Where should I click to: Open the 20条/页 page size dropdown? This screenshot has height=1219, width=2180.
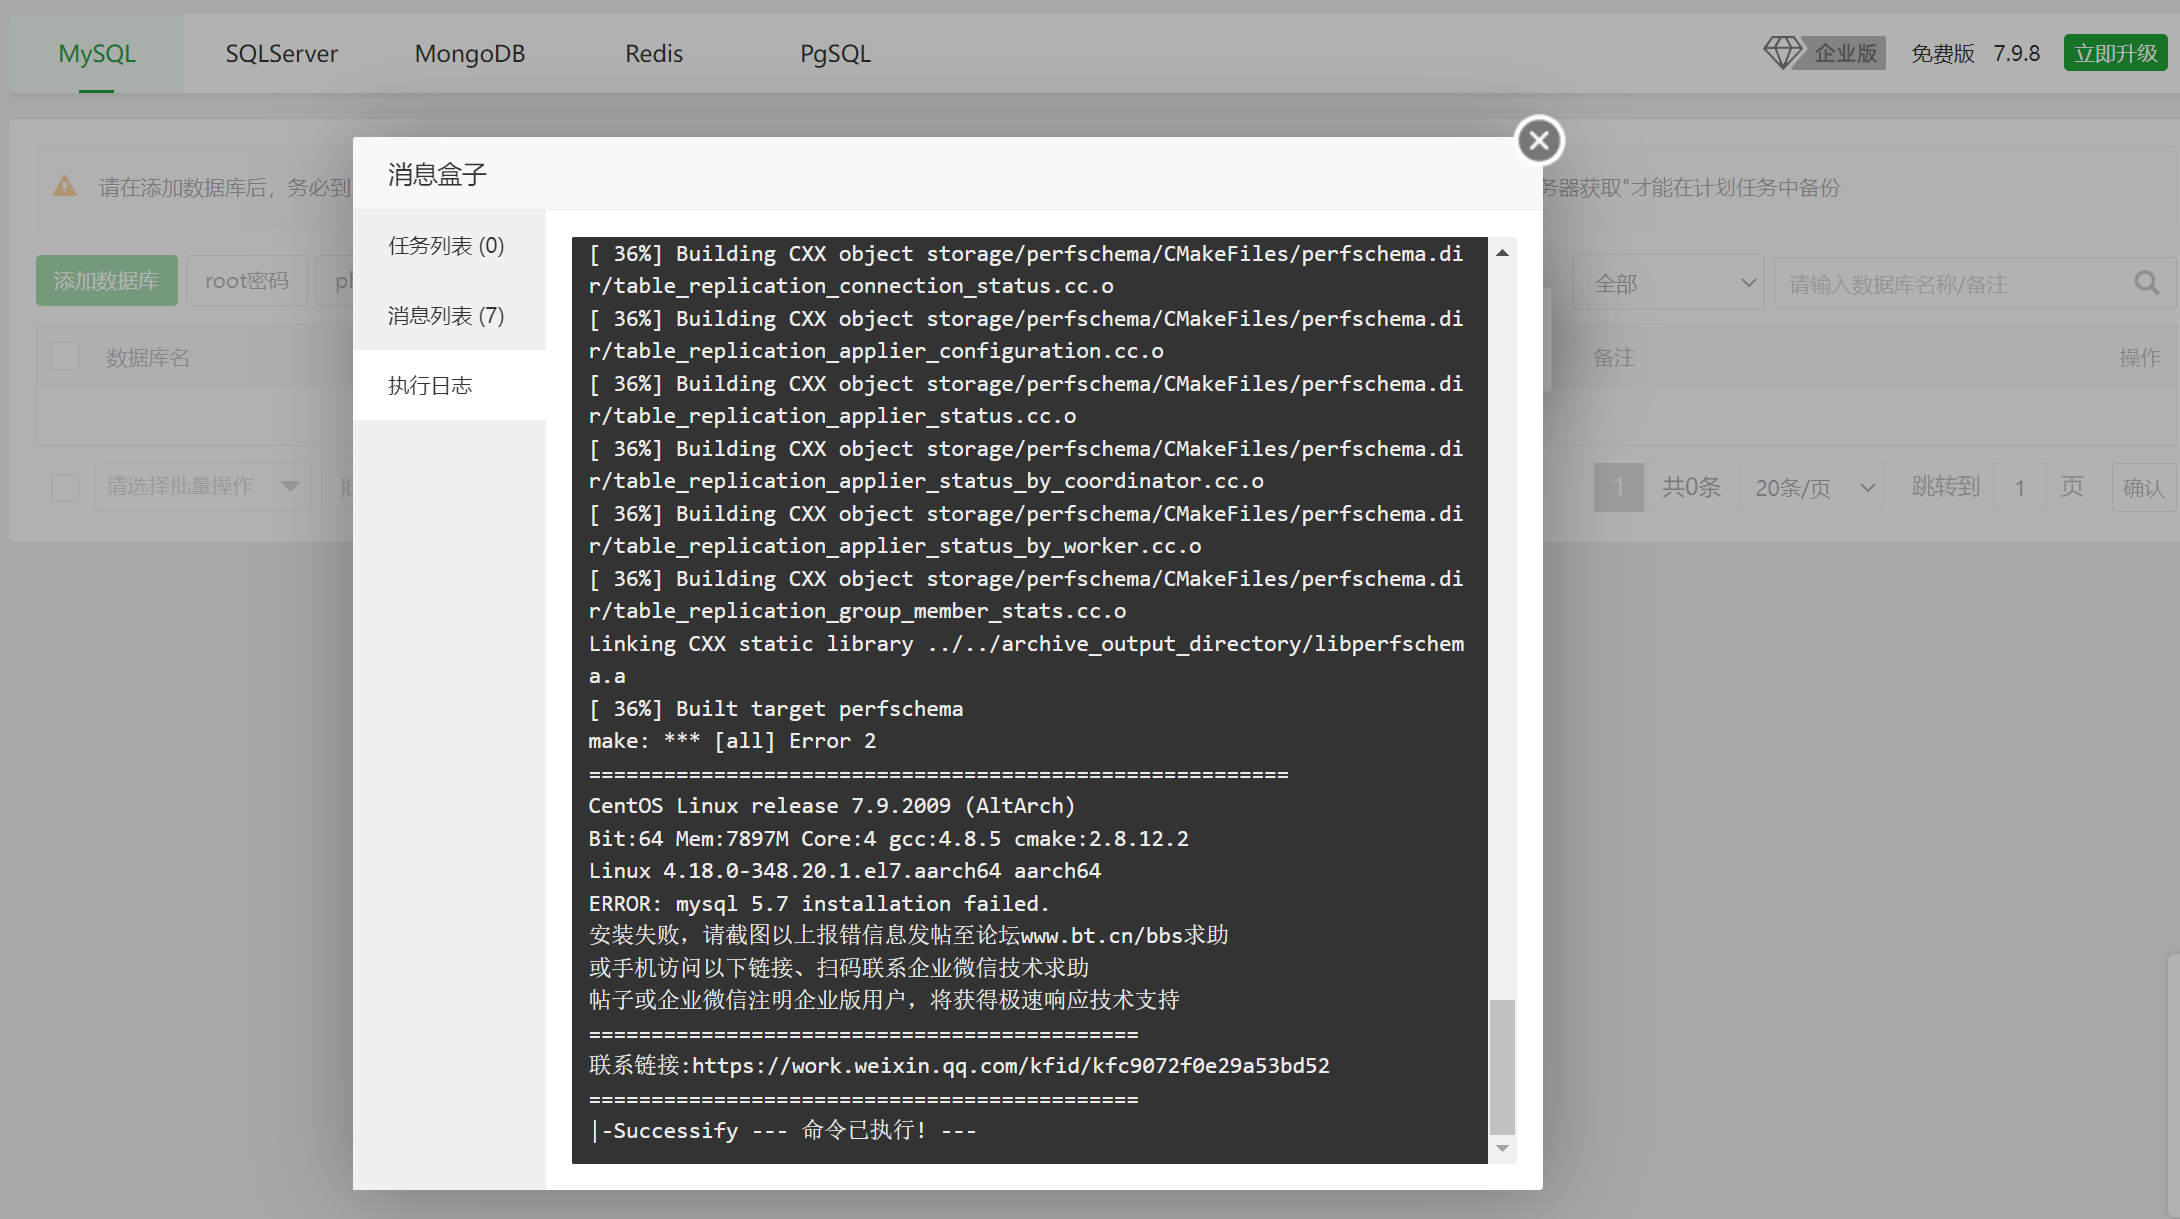coord(1812,487)
